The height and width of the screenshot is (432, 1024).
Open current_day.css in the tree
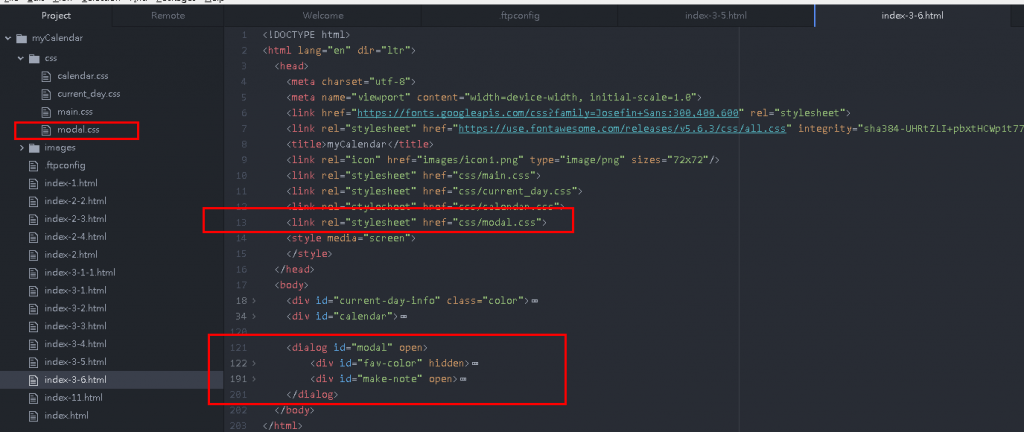(89, 94)
